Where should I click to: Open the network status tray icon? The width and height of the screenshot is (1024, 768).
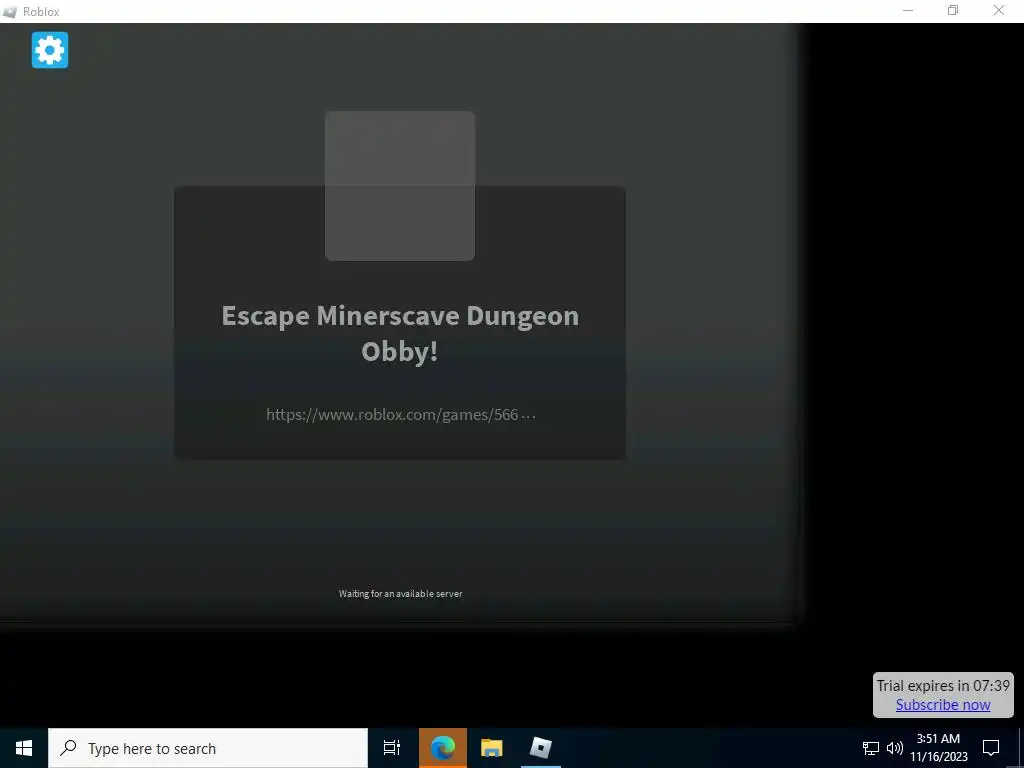(871, 748)
